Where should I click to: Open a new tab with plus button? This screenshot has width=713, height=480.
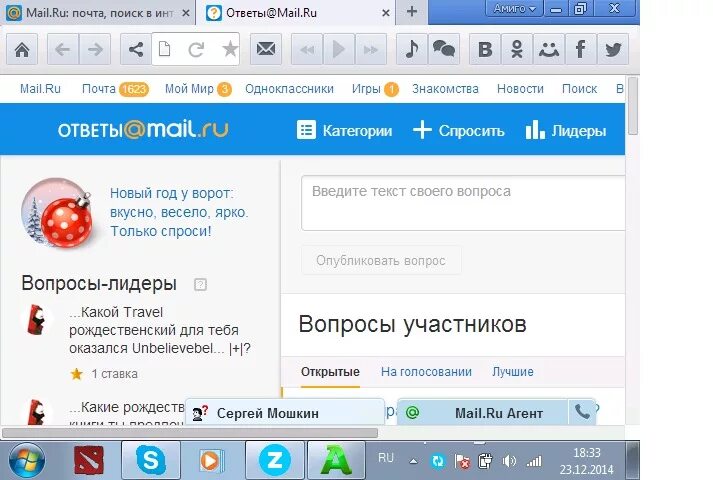412,12
